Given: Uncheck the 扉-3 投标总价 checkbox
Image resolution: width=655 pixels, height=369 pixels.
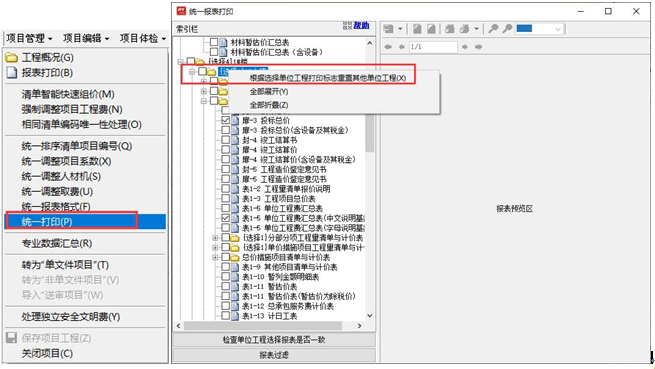Looking at the screenshot, I should coord(226,120).
